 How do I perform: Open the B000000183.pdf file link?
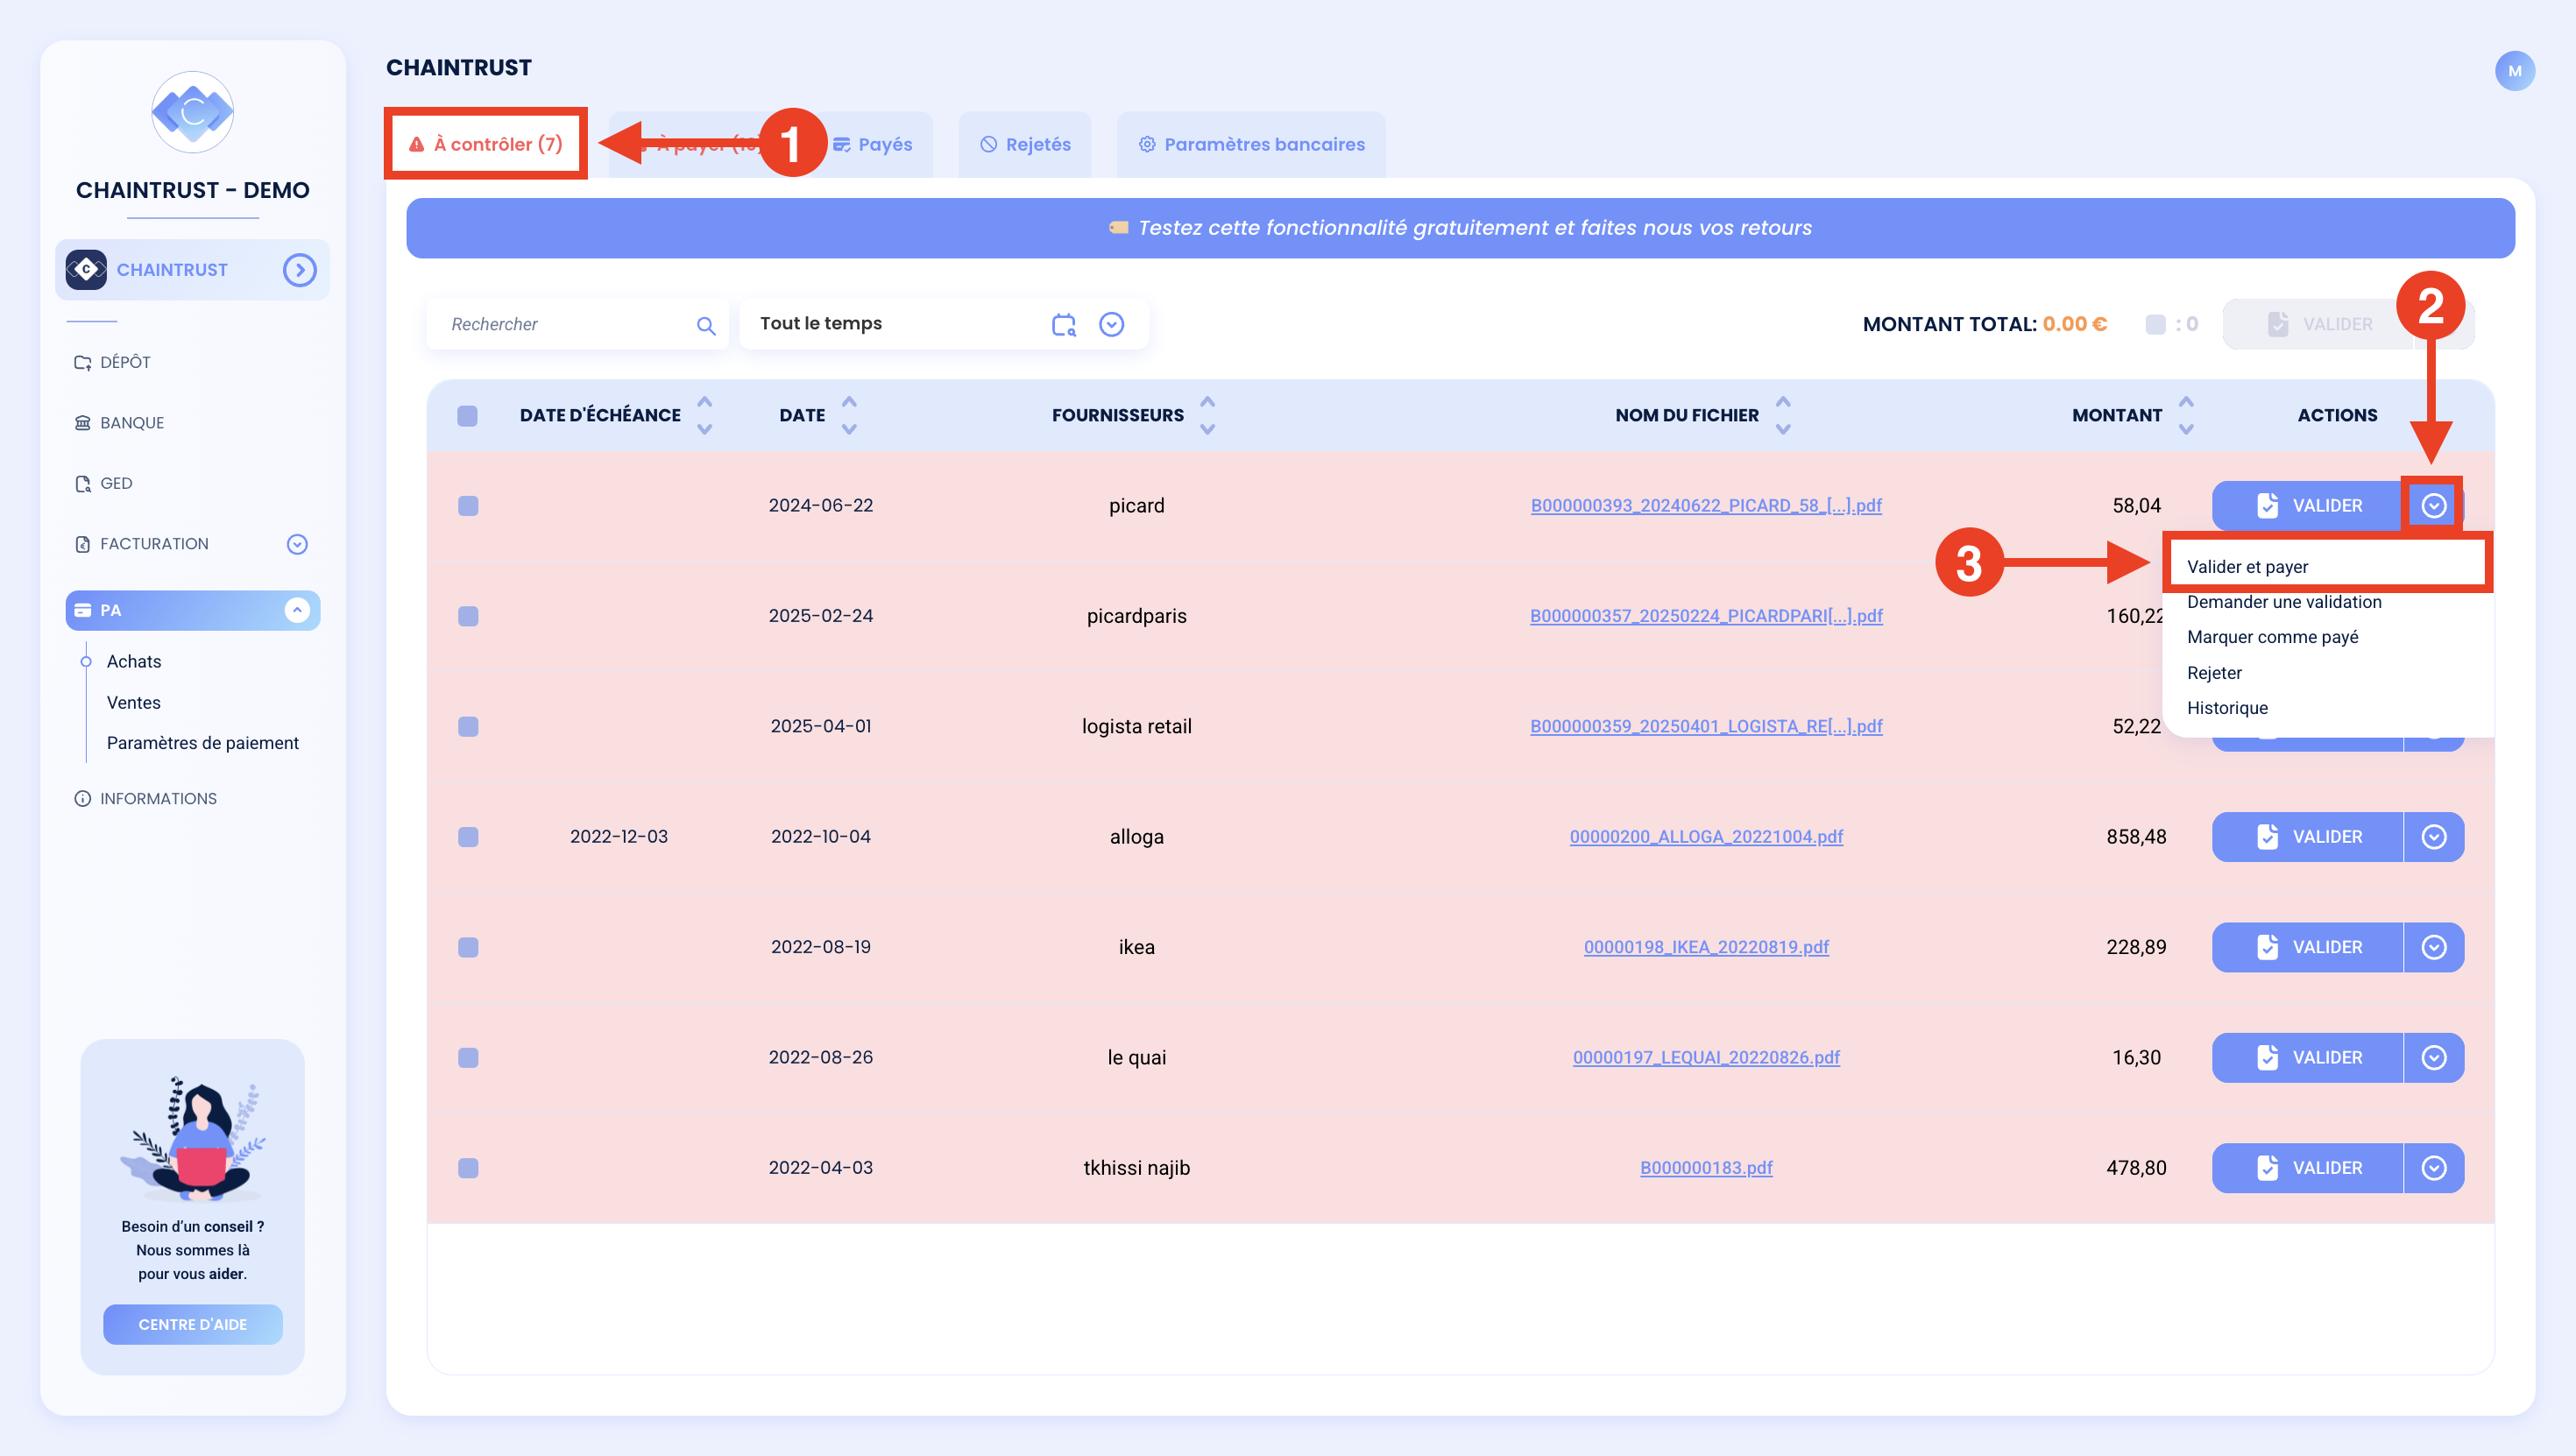pyautogui.click(x=1706, y=1168)
